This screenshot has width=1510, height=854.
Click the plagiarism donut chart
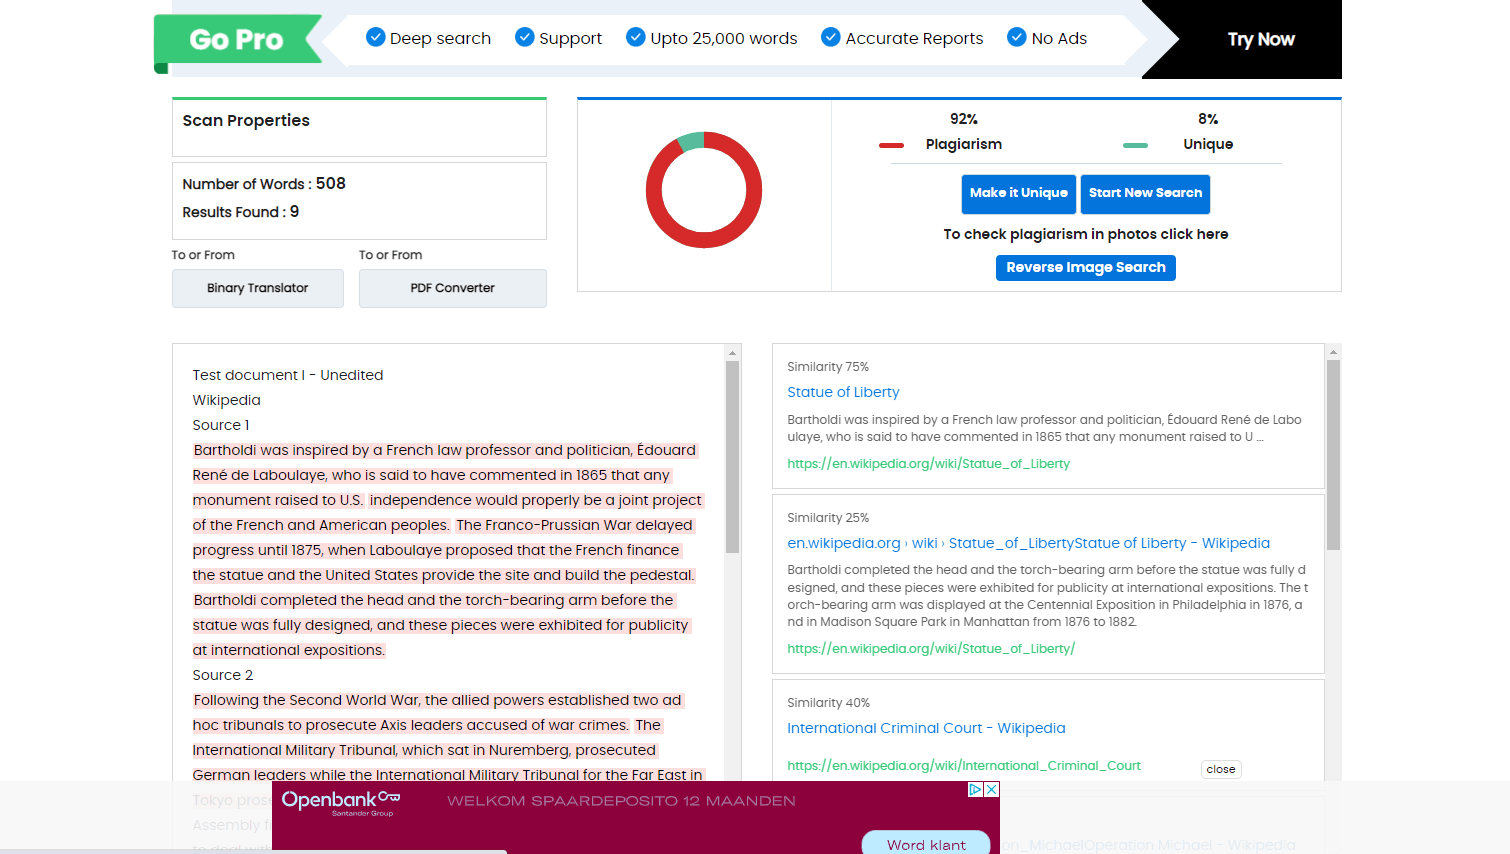[x=704, y=190]
